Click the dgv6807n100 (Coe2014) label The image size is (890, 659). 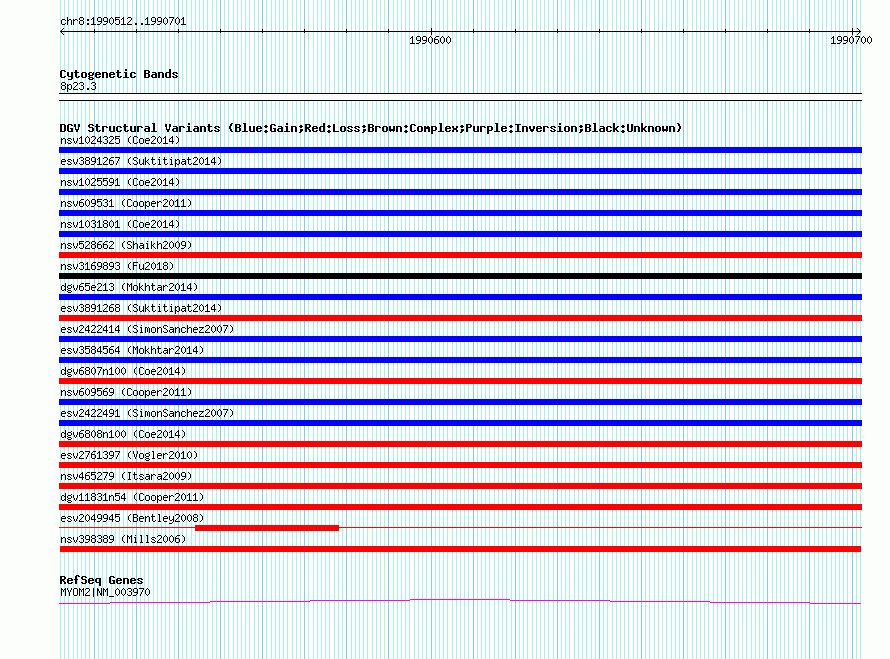pos(123,371)
